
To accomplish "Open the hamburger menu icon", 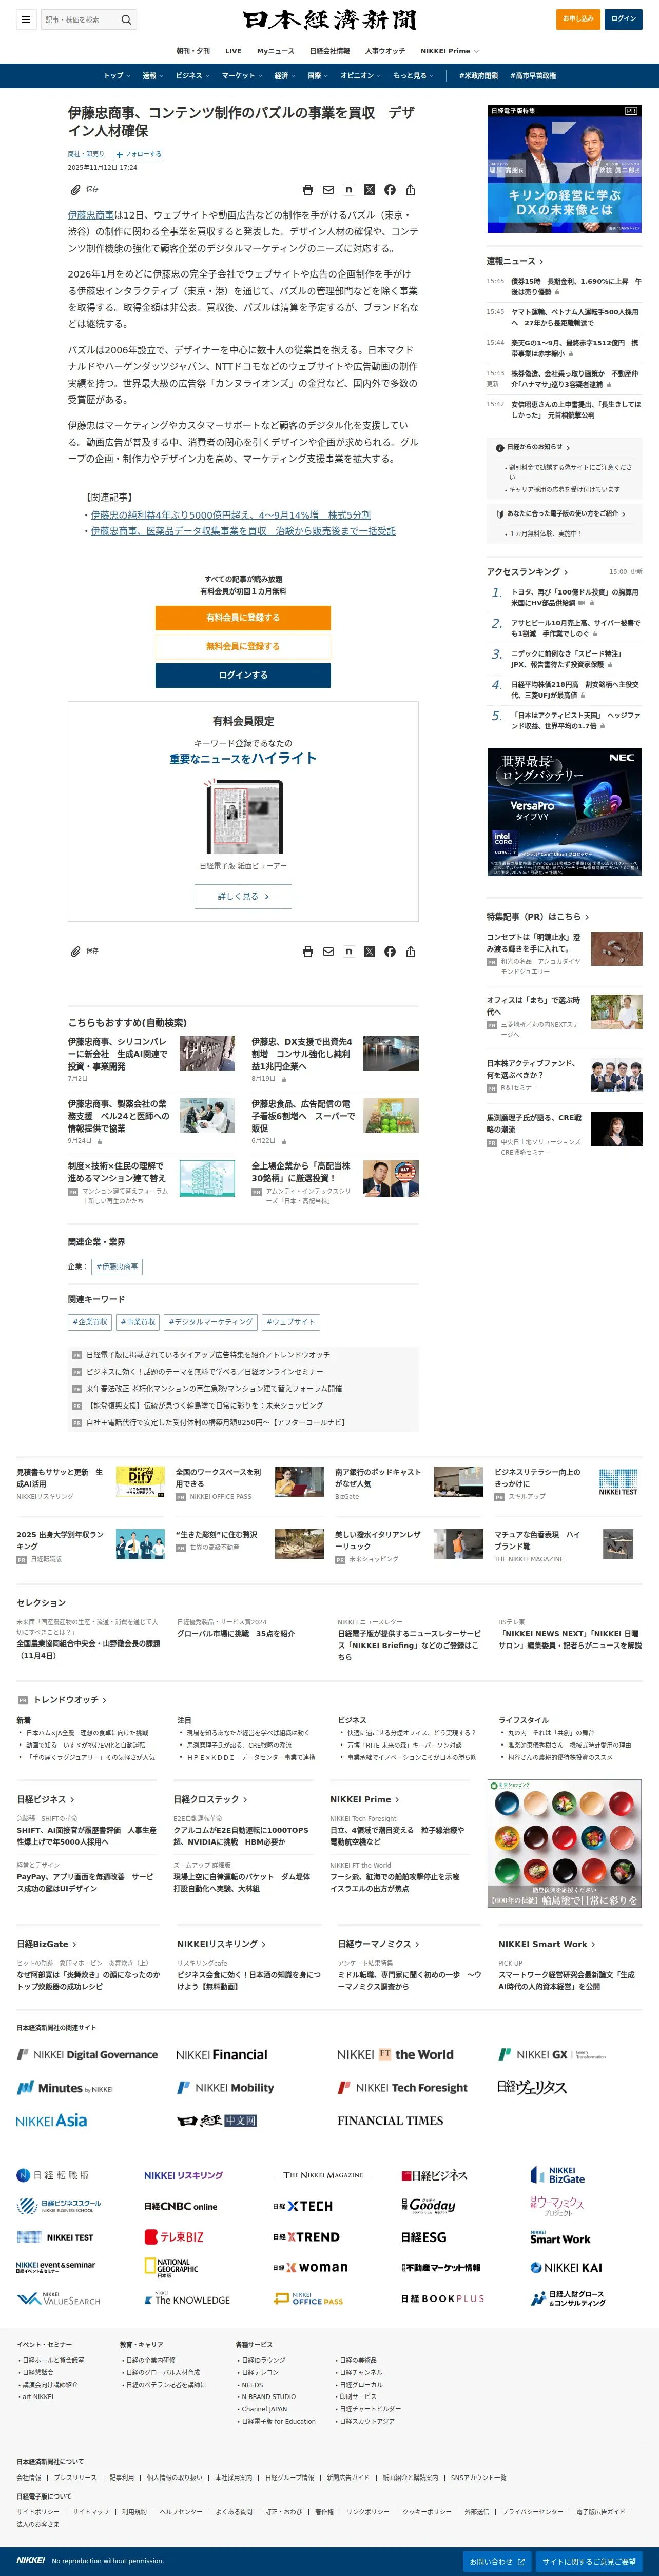I will [x=26, y=19].
